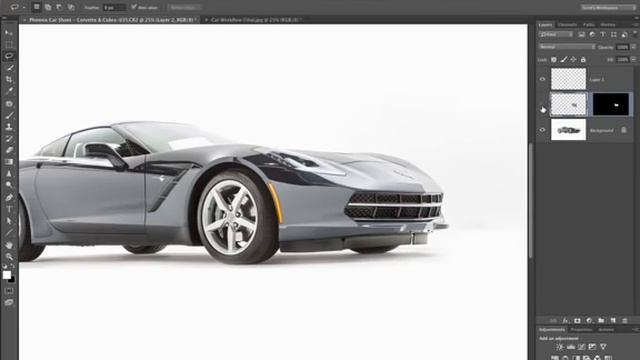
Task: Select the Phoenix Car Shoot document tab
Action: pos(111,20)
